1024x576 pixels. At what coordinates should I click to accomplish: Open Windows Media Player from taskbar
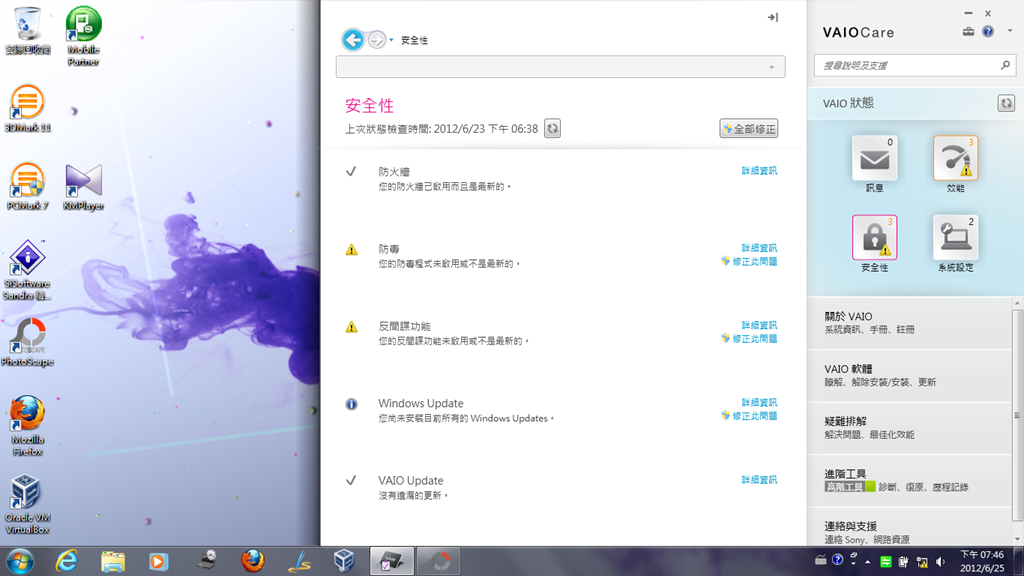pos(158,561)
